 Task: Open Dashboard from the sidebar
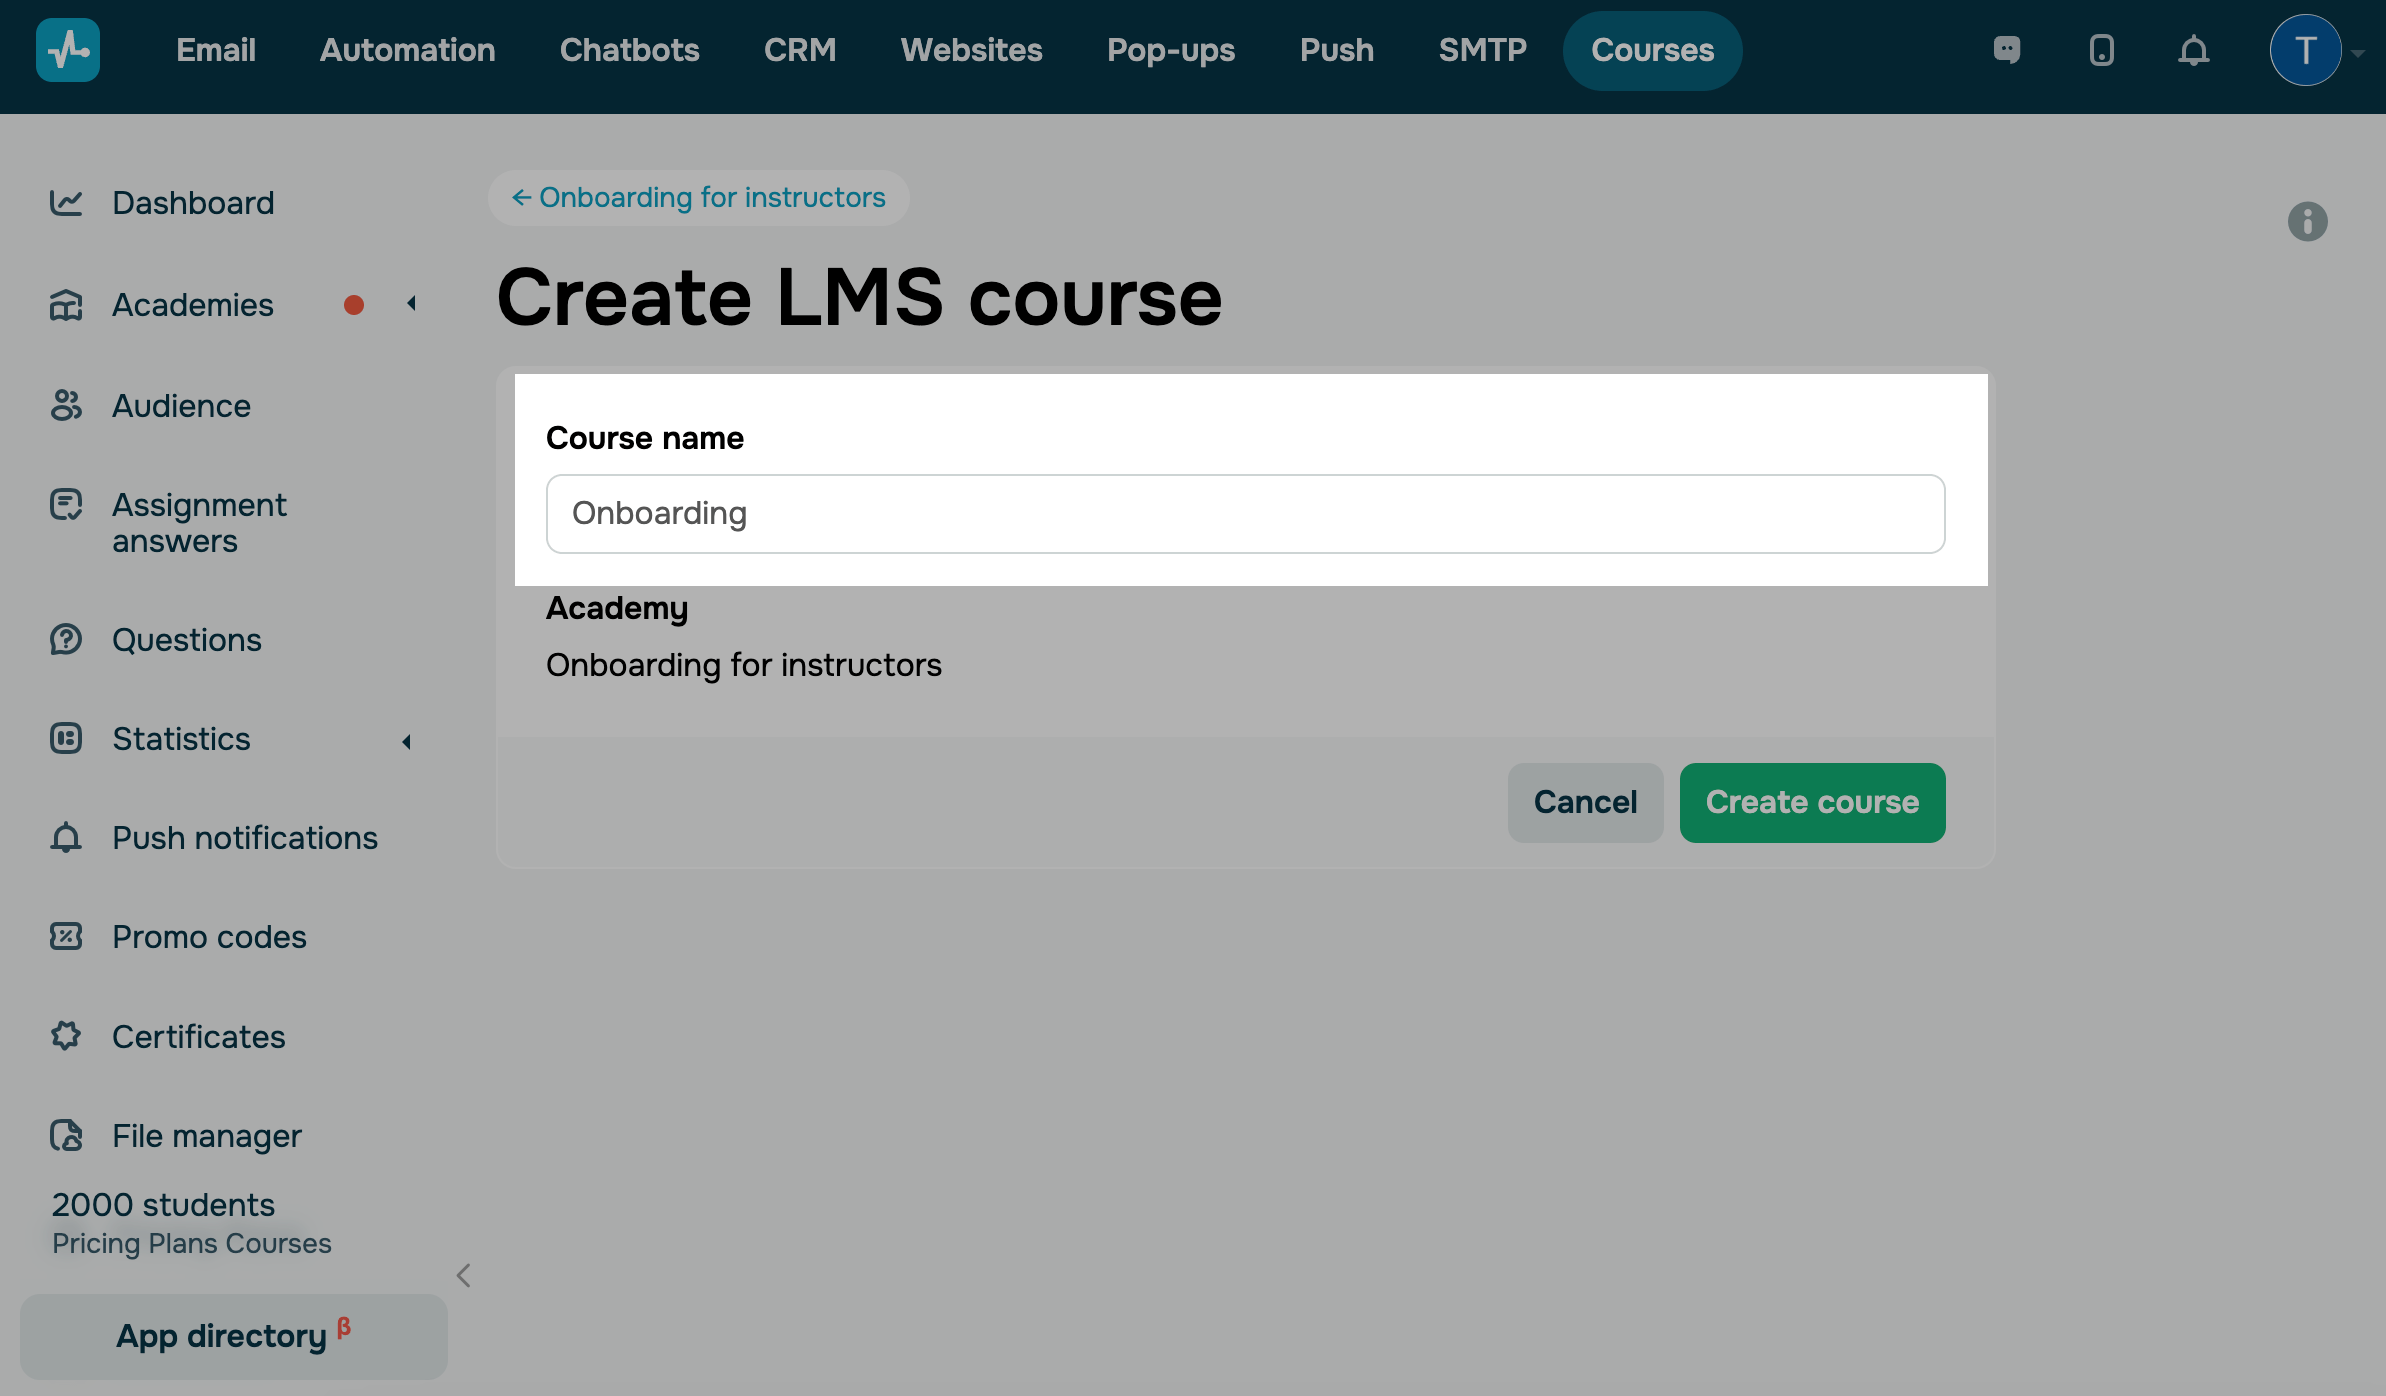tap(193, 203)
